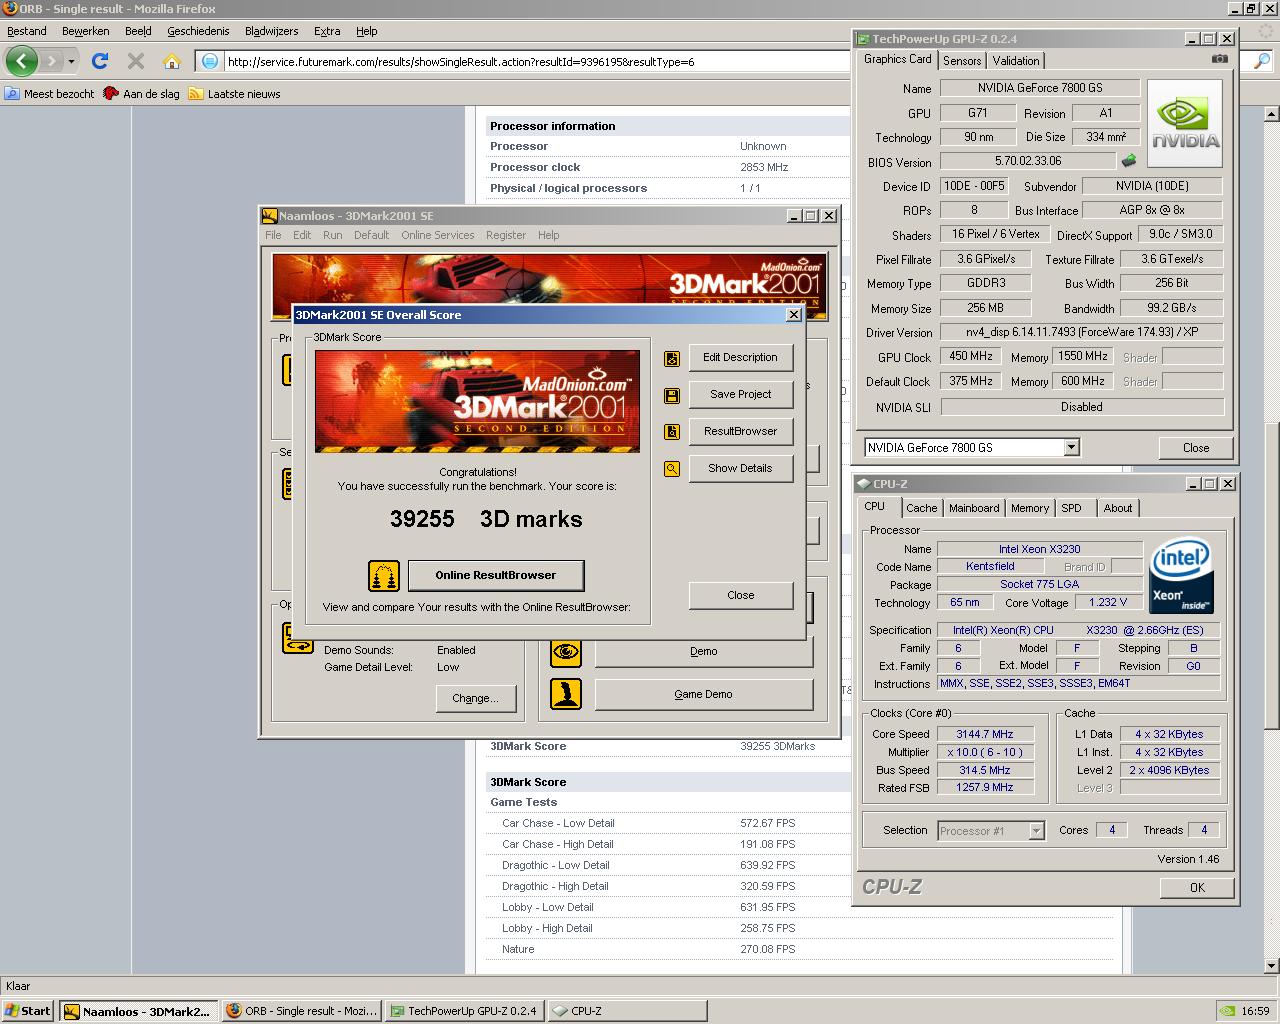Click the GPU-Z camera screenshot icon
Screen dimensions: 1280x1024
(x=1219, y=59)
